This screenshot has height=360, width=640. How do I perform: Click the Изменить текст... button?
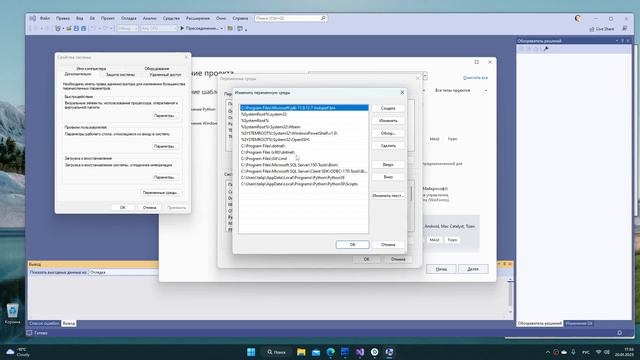coord(388,196)
